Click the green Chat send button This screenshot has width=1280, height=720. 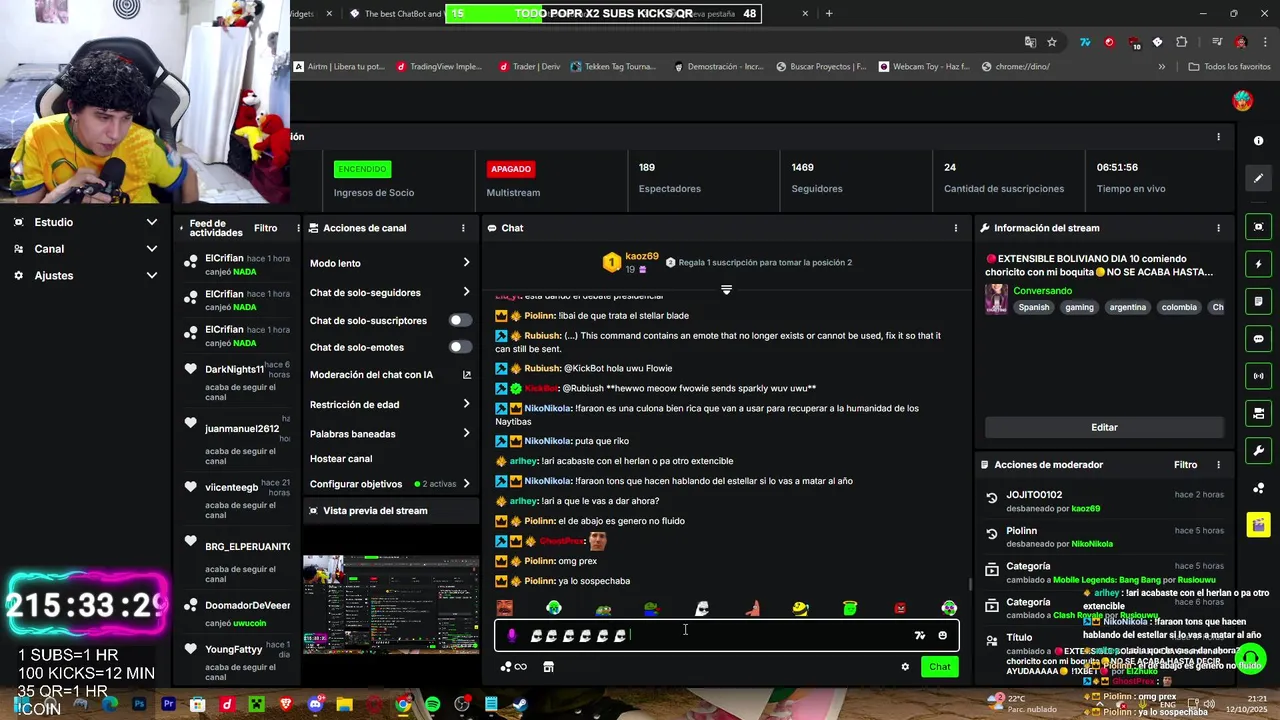939,667
